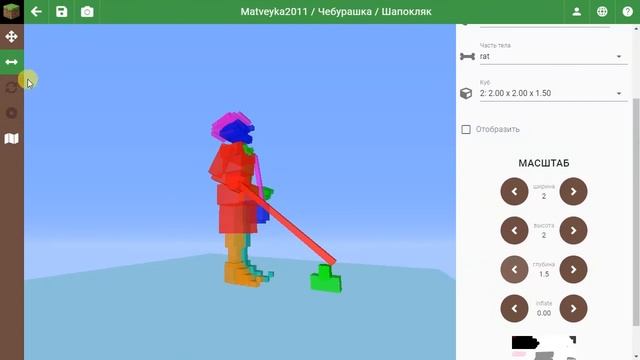Open the user account icon

point(576,12)
